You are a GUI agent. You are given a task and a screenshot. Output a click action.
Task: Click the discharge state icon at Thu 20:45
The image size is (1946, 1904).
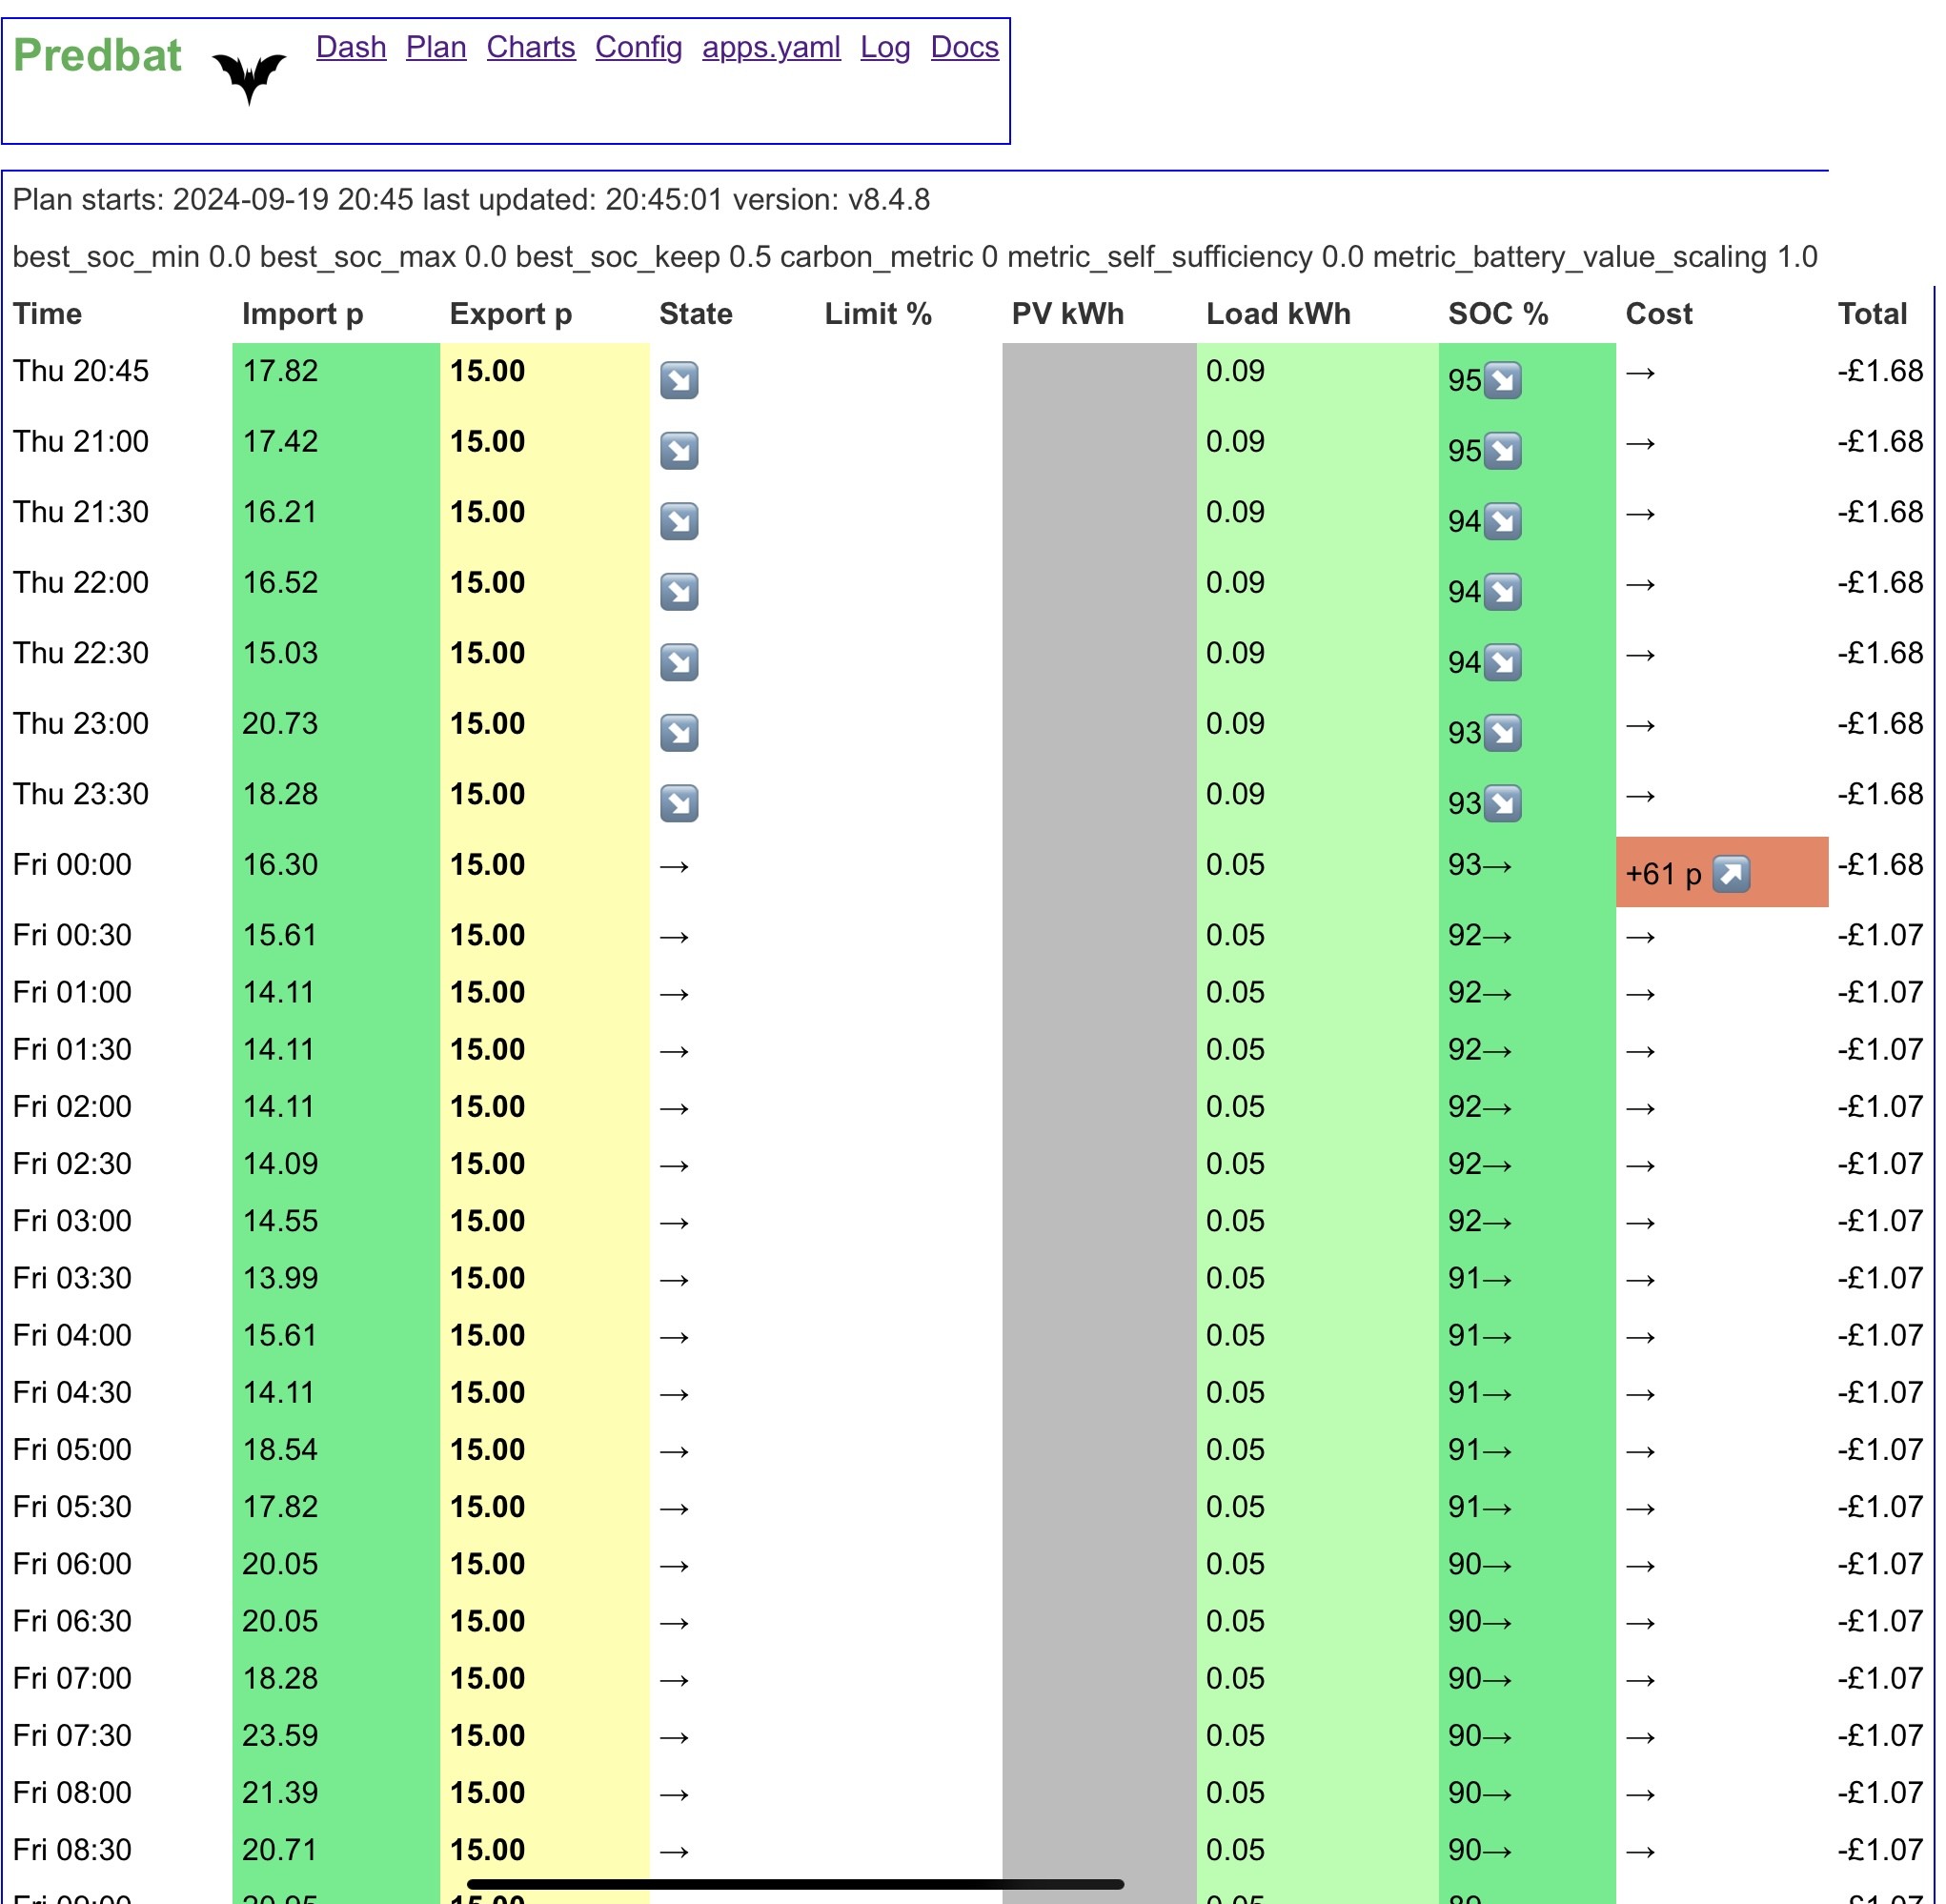[679, 380]
